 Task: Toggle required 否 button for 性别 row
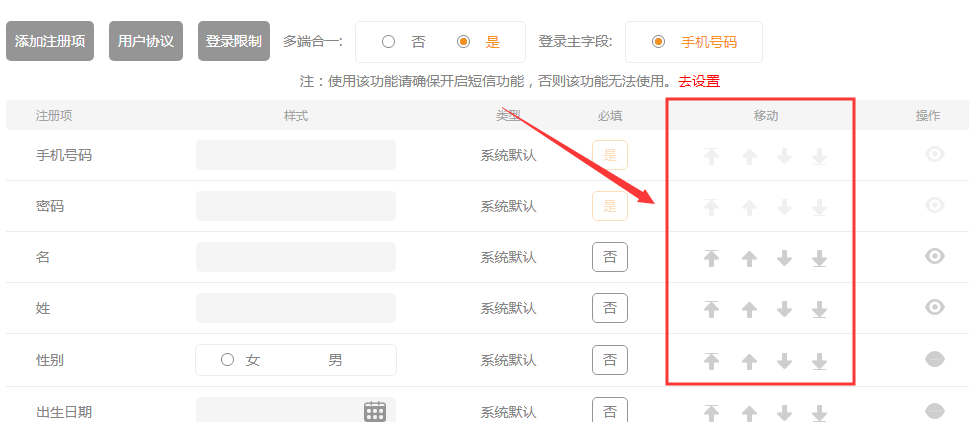[x=610, y=360]
